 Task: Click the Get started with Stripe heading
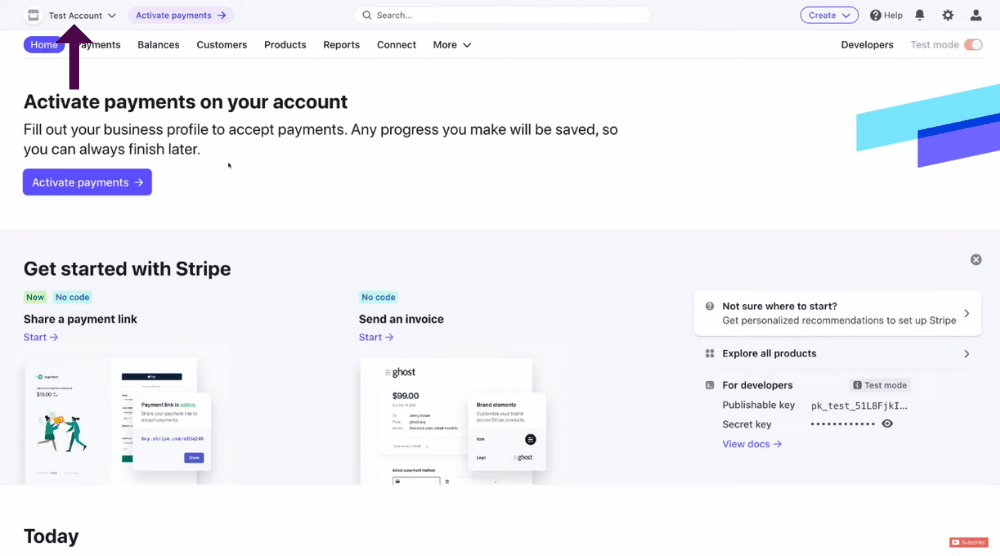click(x=127, y=269)
